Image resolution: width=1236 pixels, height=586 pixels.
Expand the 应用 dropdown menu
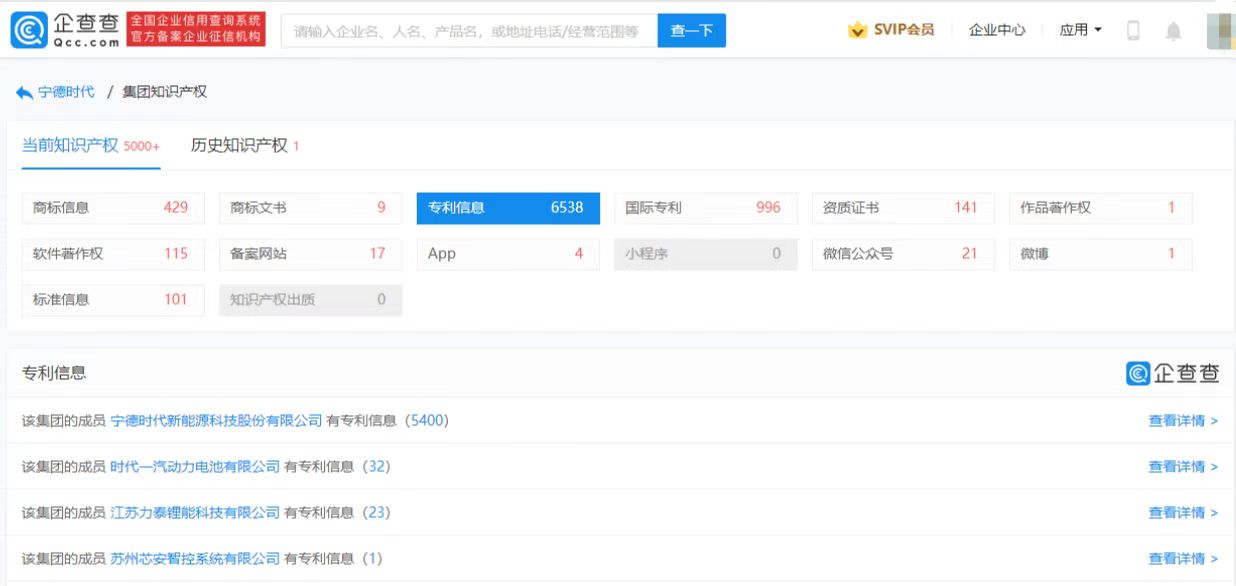(1081, 30)
